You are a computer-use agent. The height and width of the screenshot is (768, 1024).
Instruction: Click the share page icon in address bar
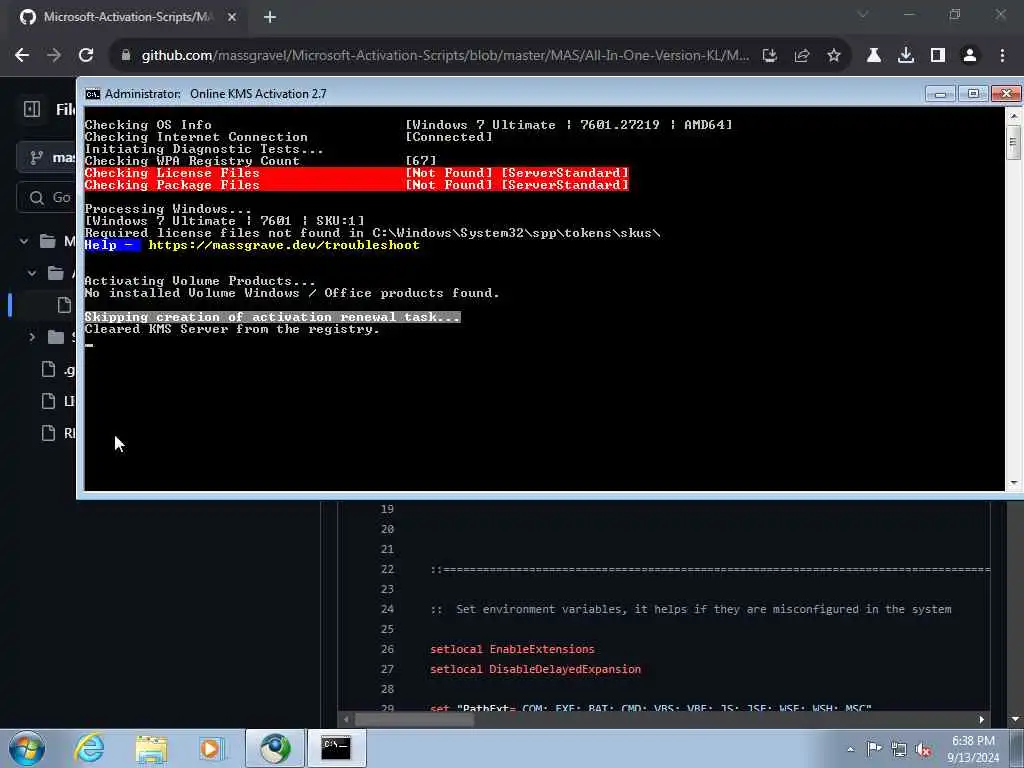pyautogui.click(x=802, y=56)
